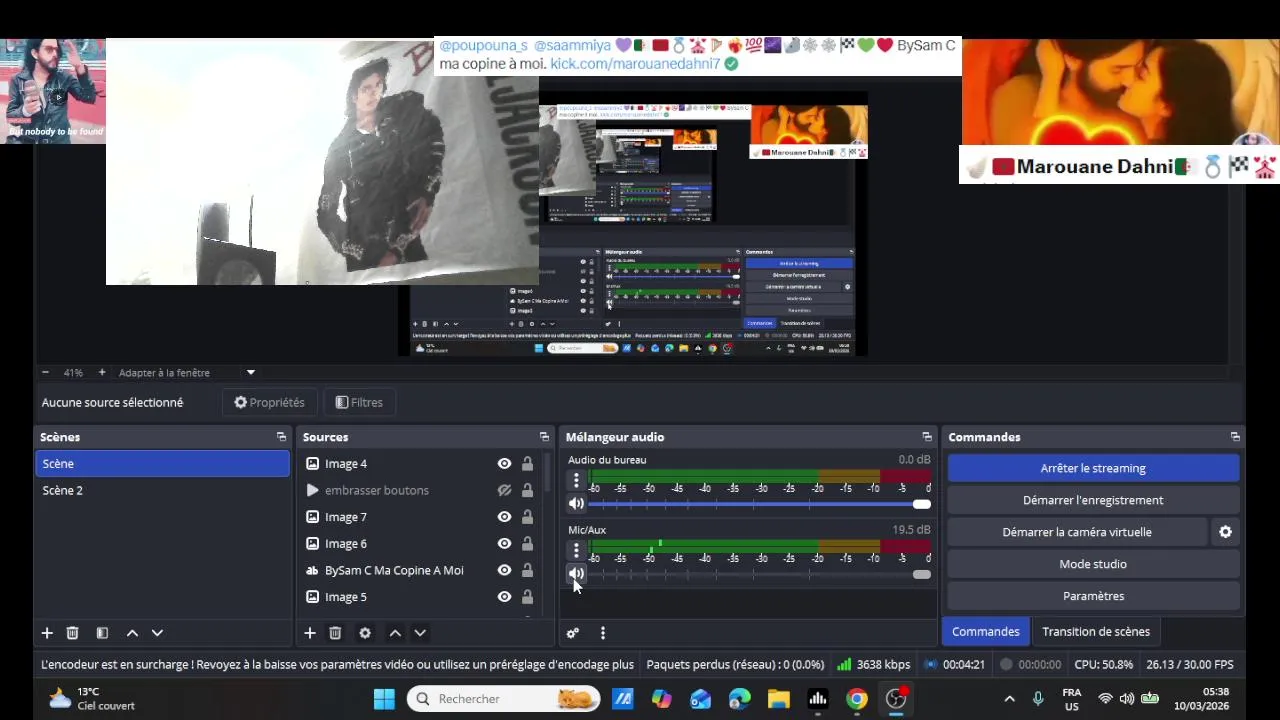The image size is (1280, 720).
Task: Move the source down in the list
Action: click(420, 633)
